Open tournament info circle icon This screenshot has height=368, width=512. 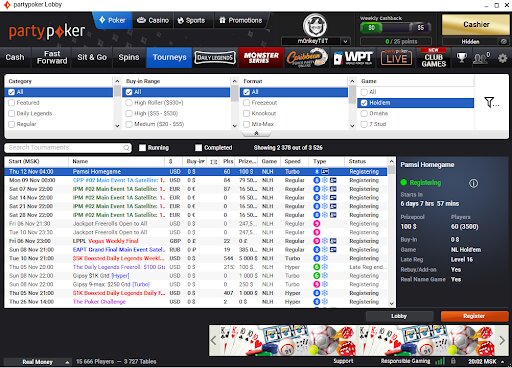tap(473, 183)
